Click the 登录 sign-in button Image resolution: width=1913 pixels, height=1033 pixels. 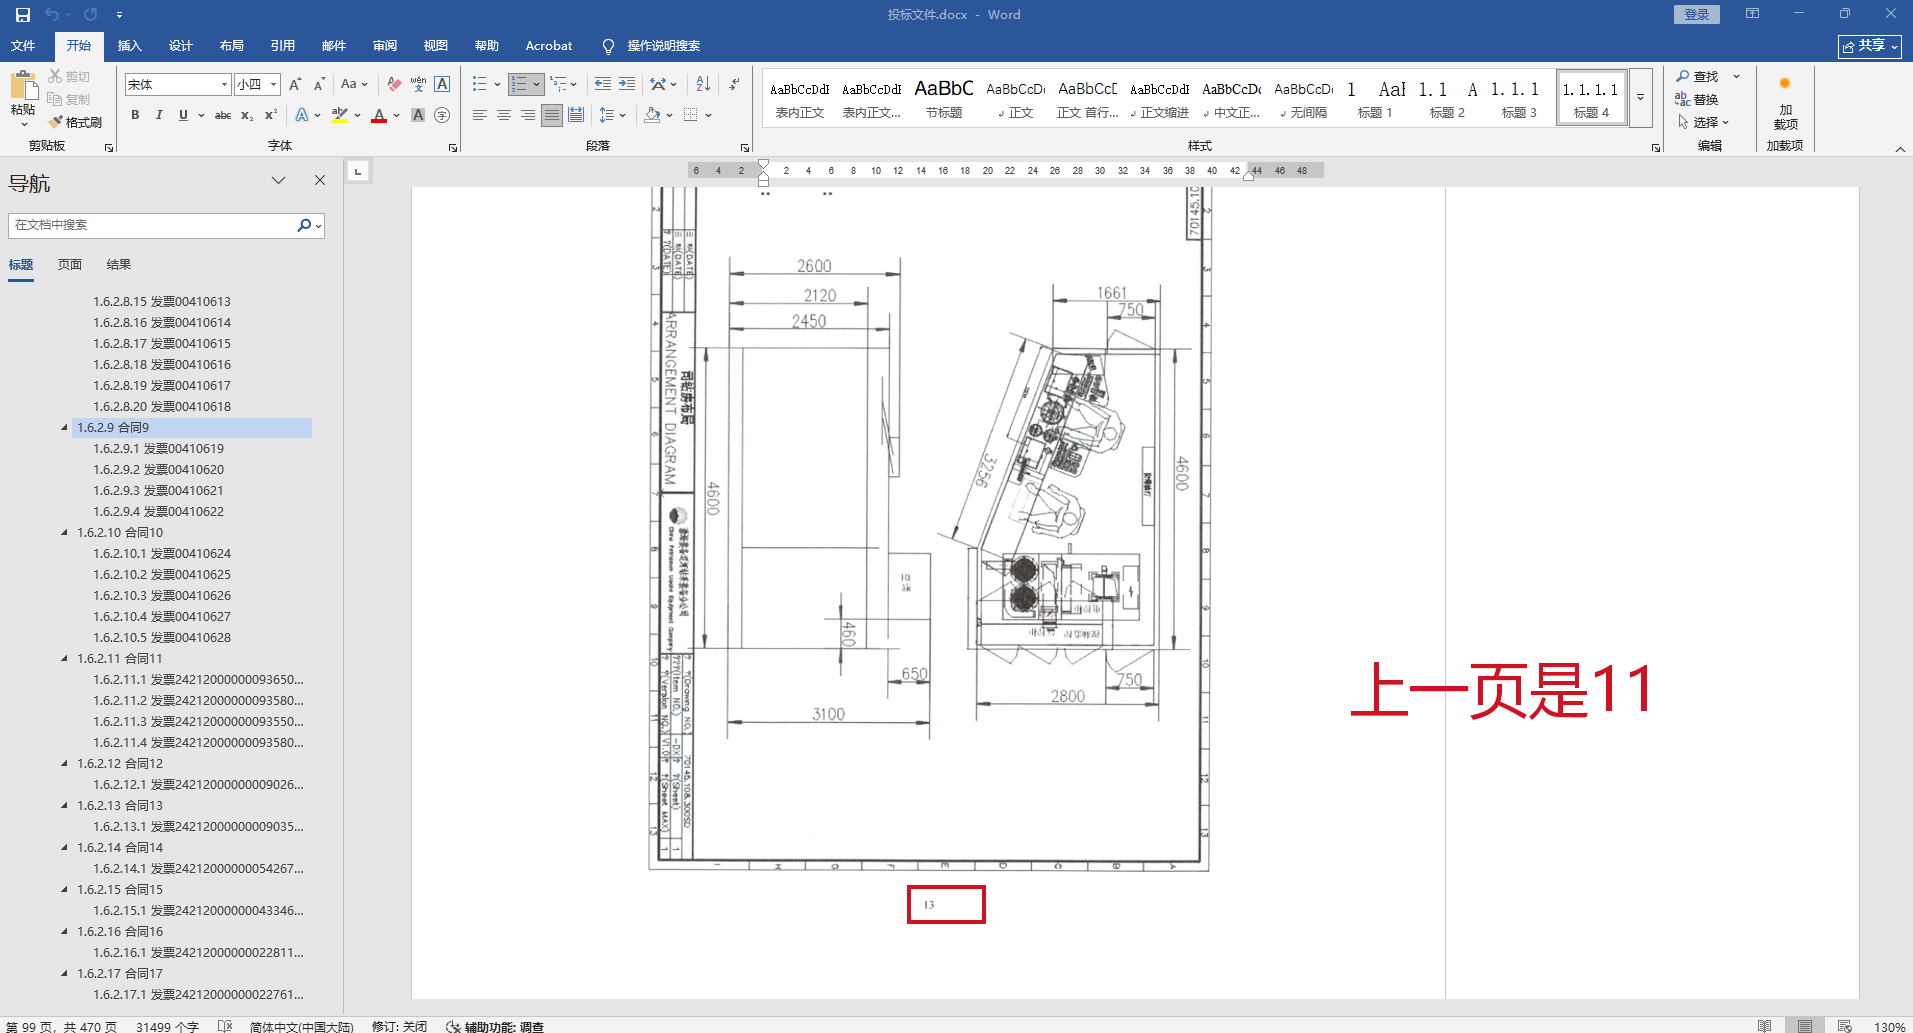[1696, 15]
